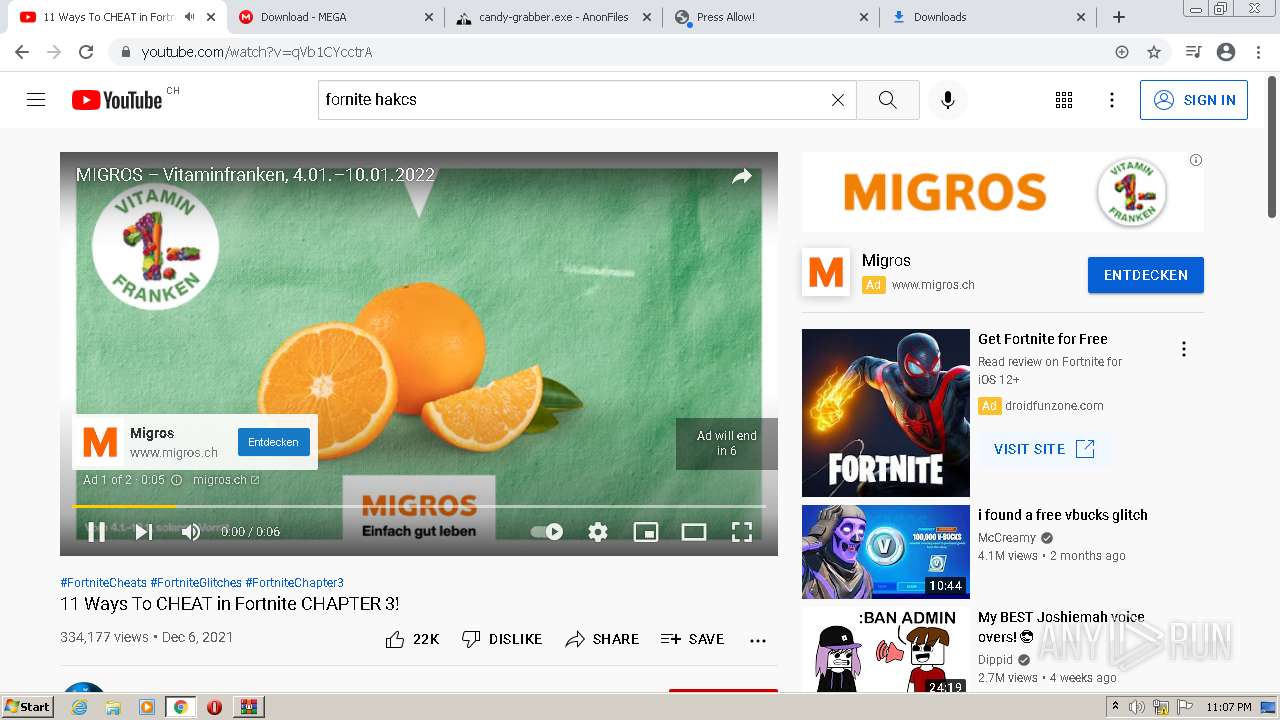Image resolution: width=1280 pixels, height=720 pixels.
Task: Open the Chrome media control button
Action: (x=1193, y=52)
